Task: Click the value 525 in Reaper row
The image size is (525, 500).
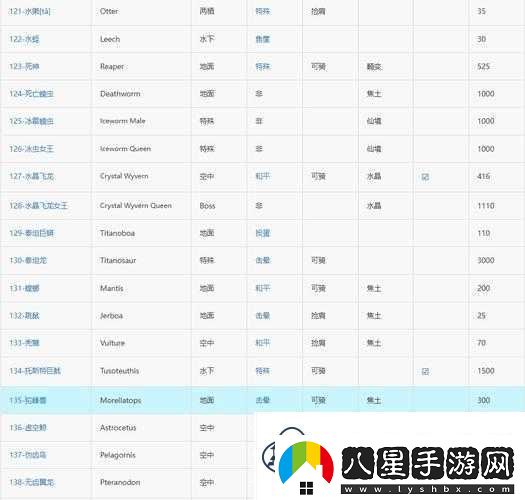Action: (x=483, y=67)
